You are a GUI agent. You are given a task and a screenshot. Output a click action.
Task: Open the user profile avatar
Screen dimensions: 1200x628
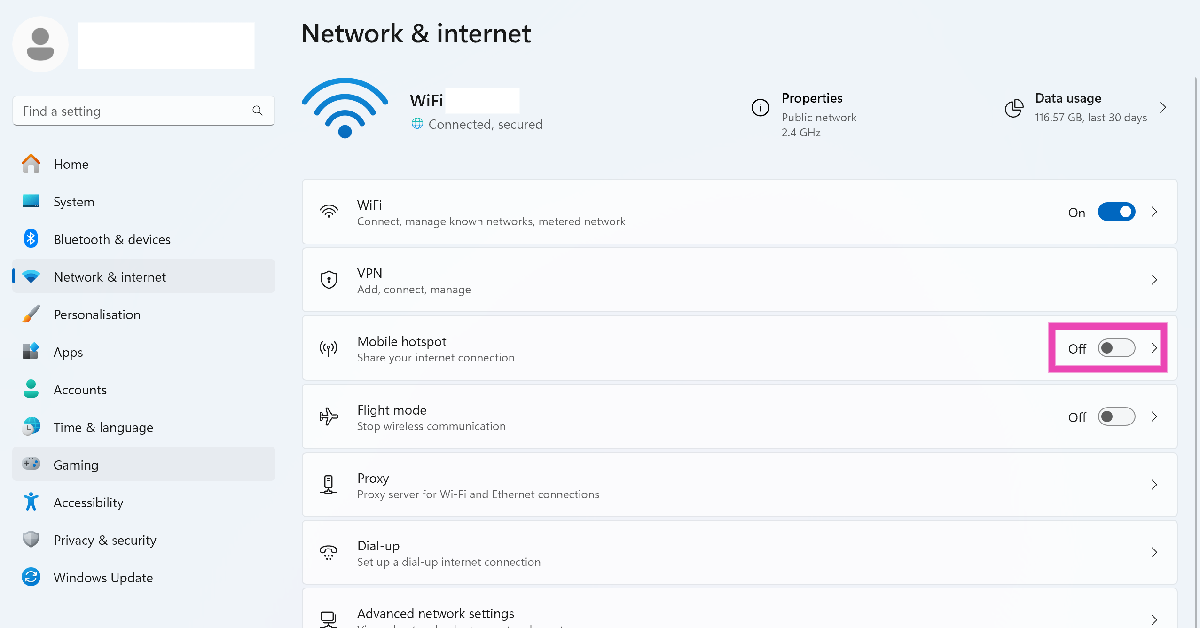41,43
